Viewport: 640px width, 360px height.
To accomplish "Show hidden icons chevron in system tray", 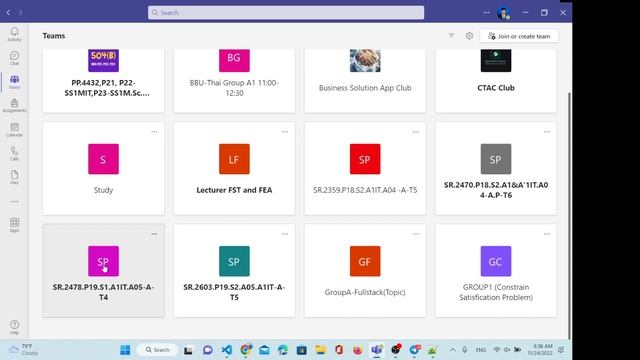I will (452, 350).
